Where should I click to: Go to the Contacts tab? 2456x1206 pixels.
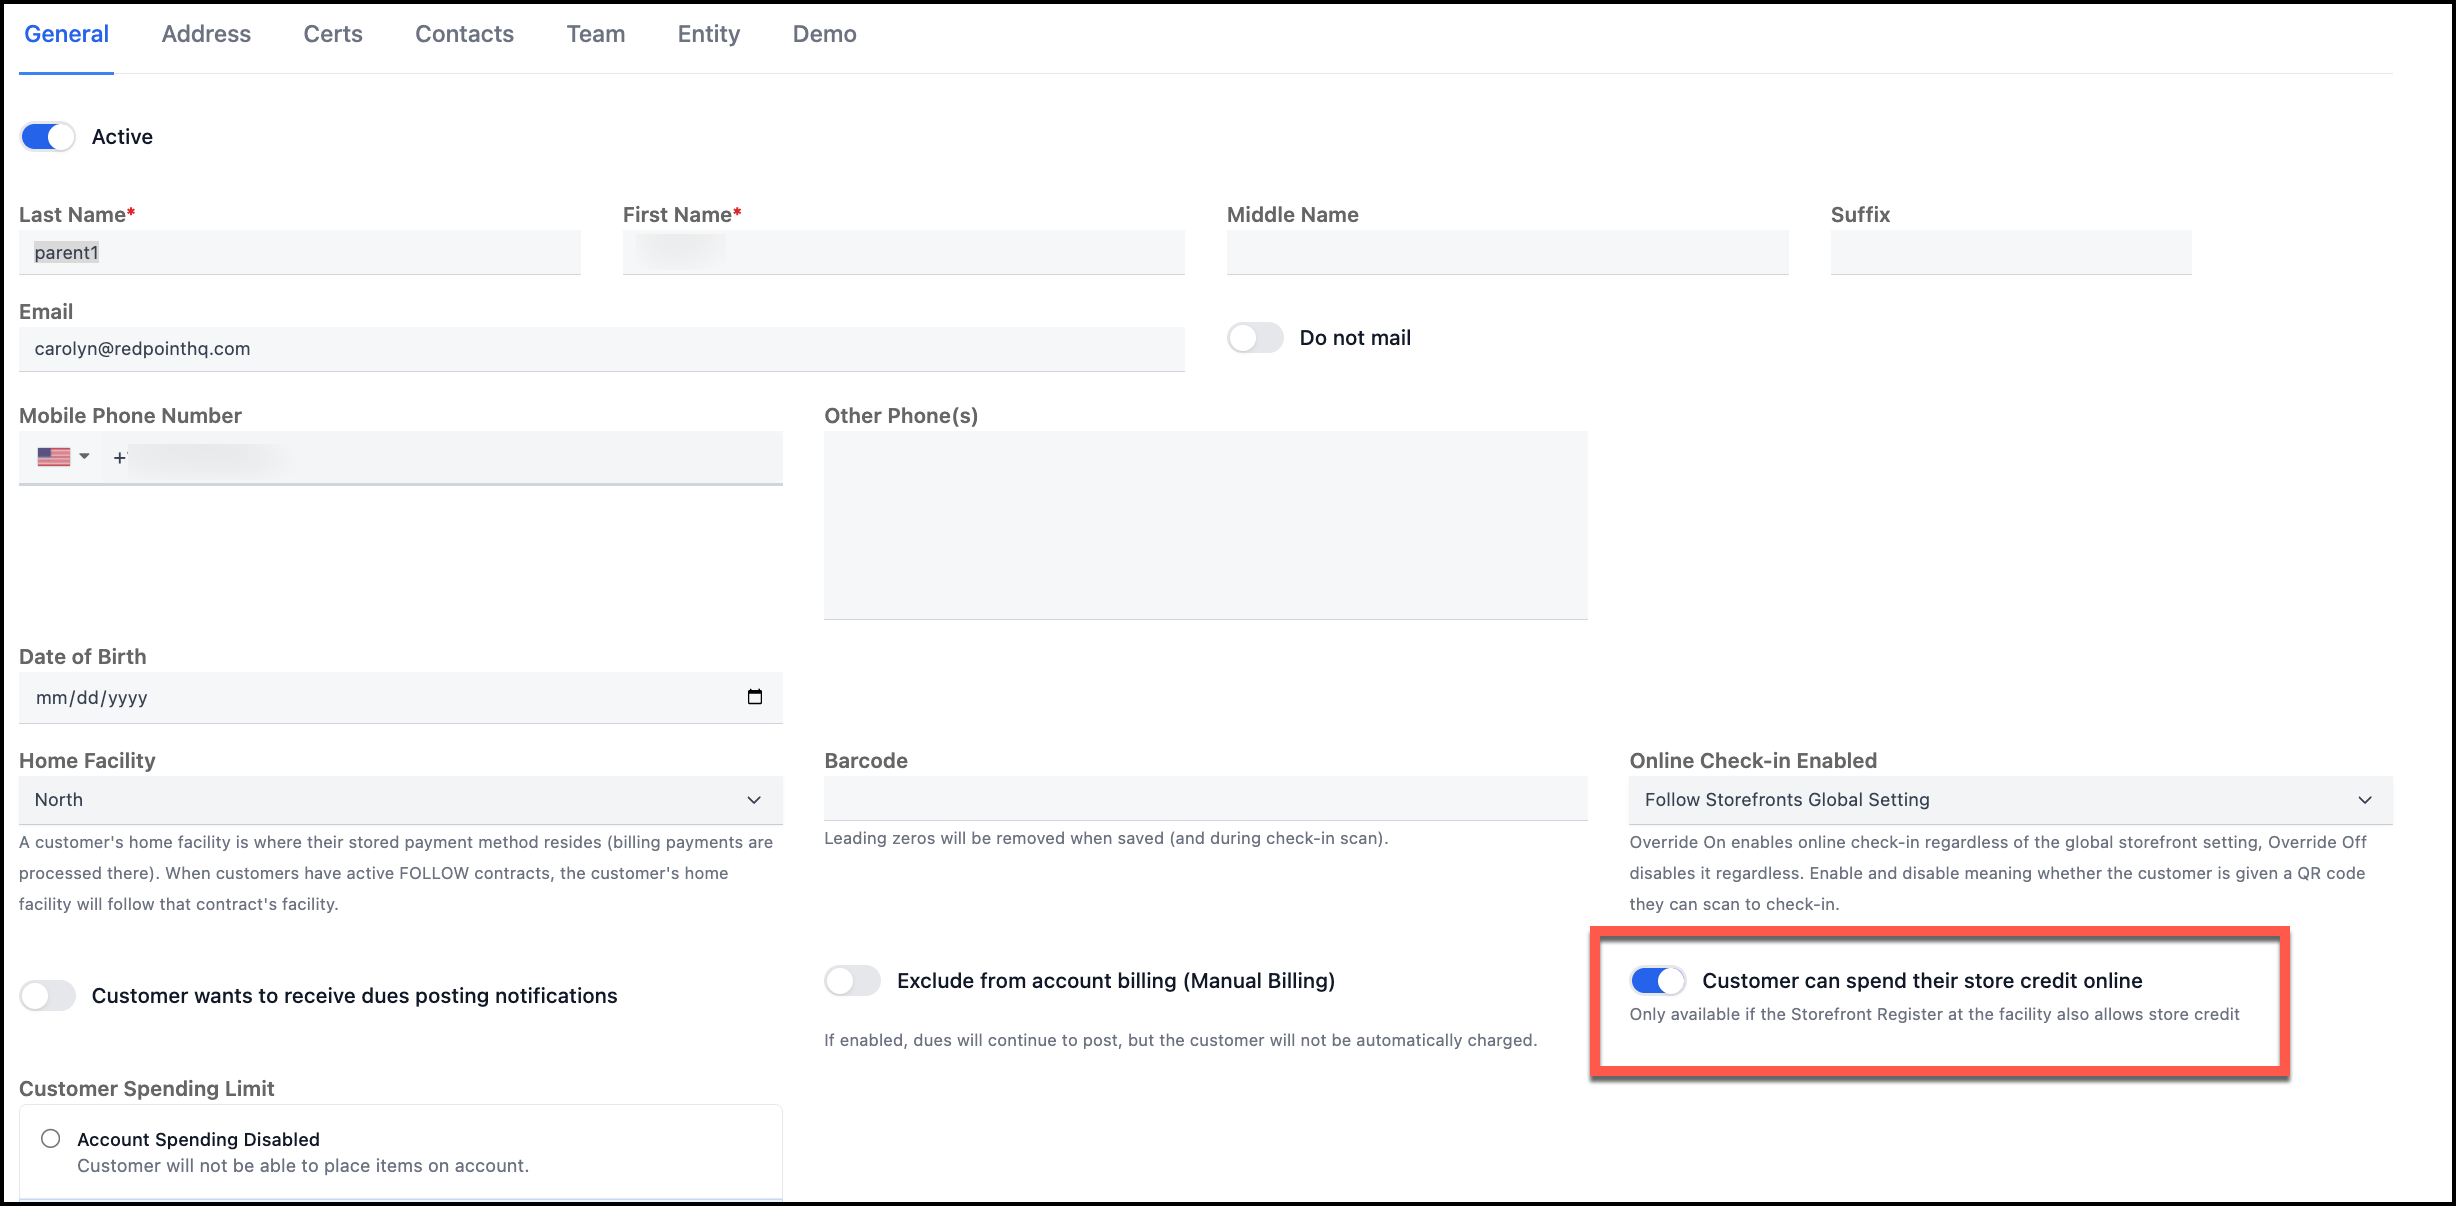coord(464,34)
